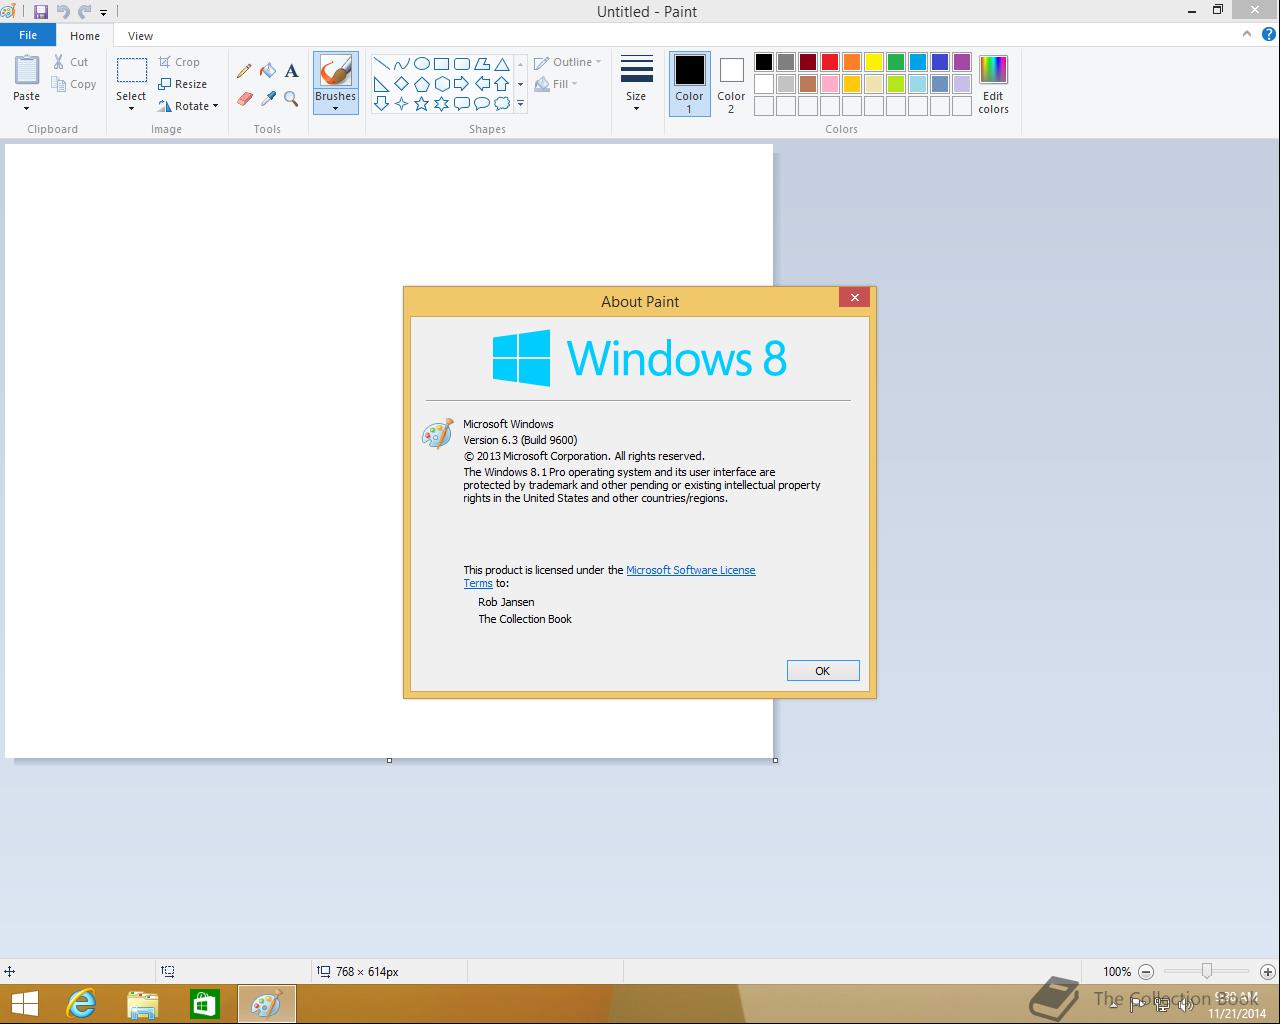Image resolution: width=1280 pixels, height=1024 pixels.
Task: Open Paint Help question mark icon
Action: point(1267,34)
